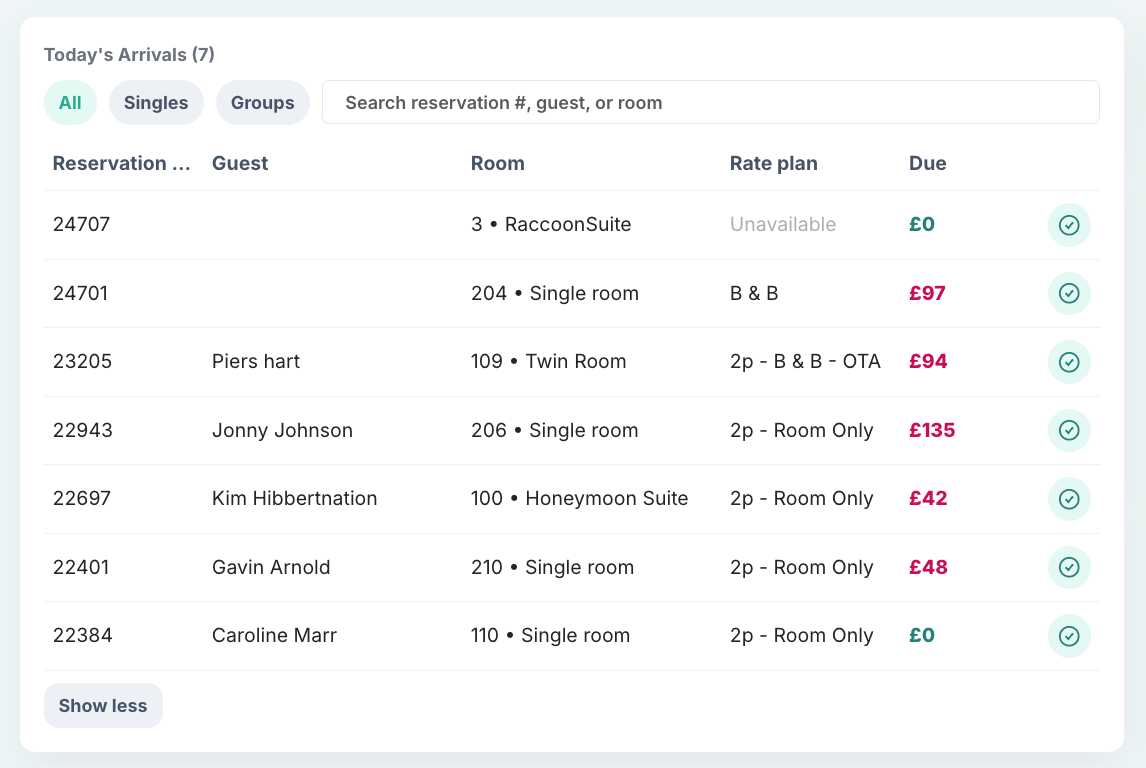Focus the reservation search field
The height and width of the screenshot is (768, 1146).
coord(710,103)
